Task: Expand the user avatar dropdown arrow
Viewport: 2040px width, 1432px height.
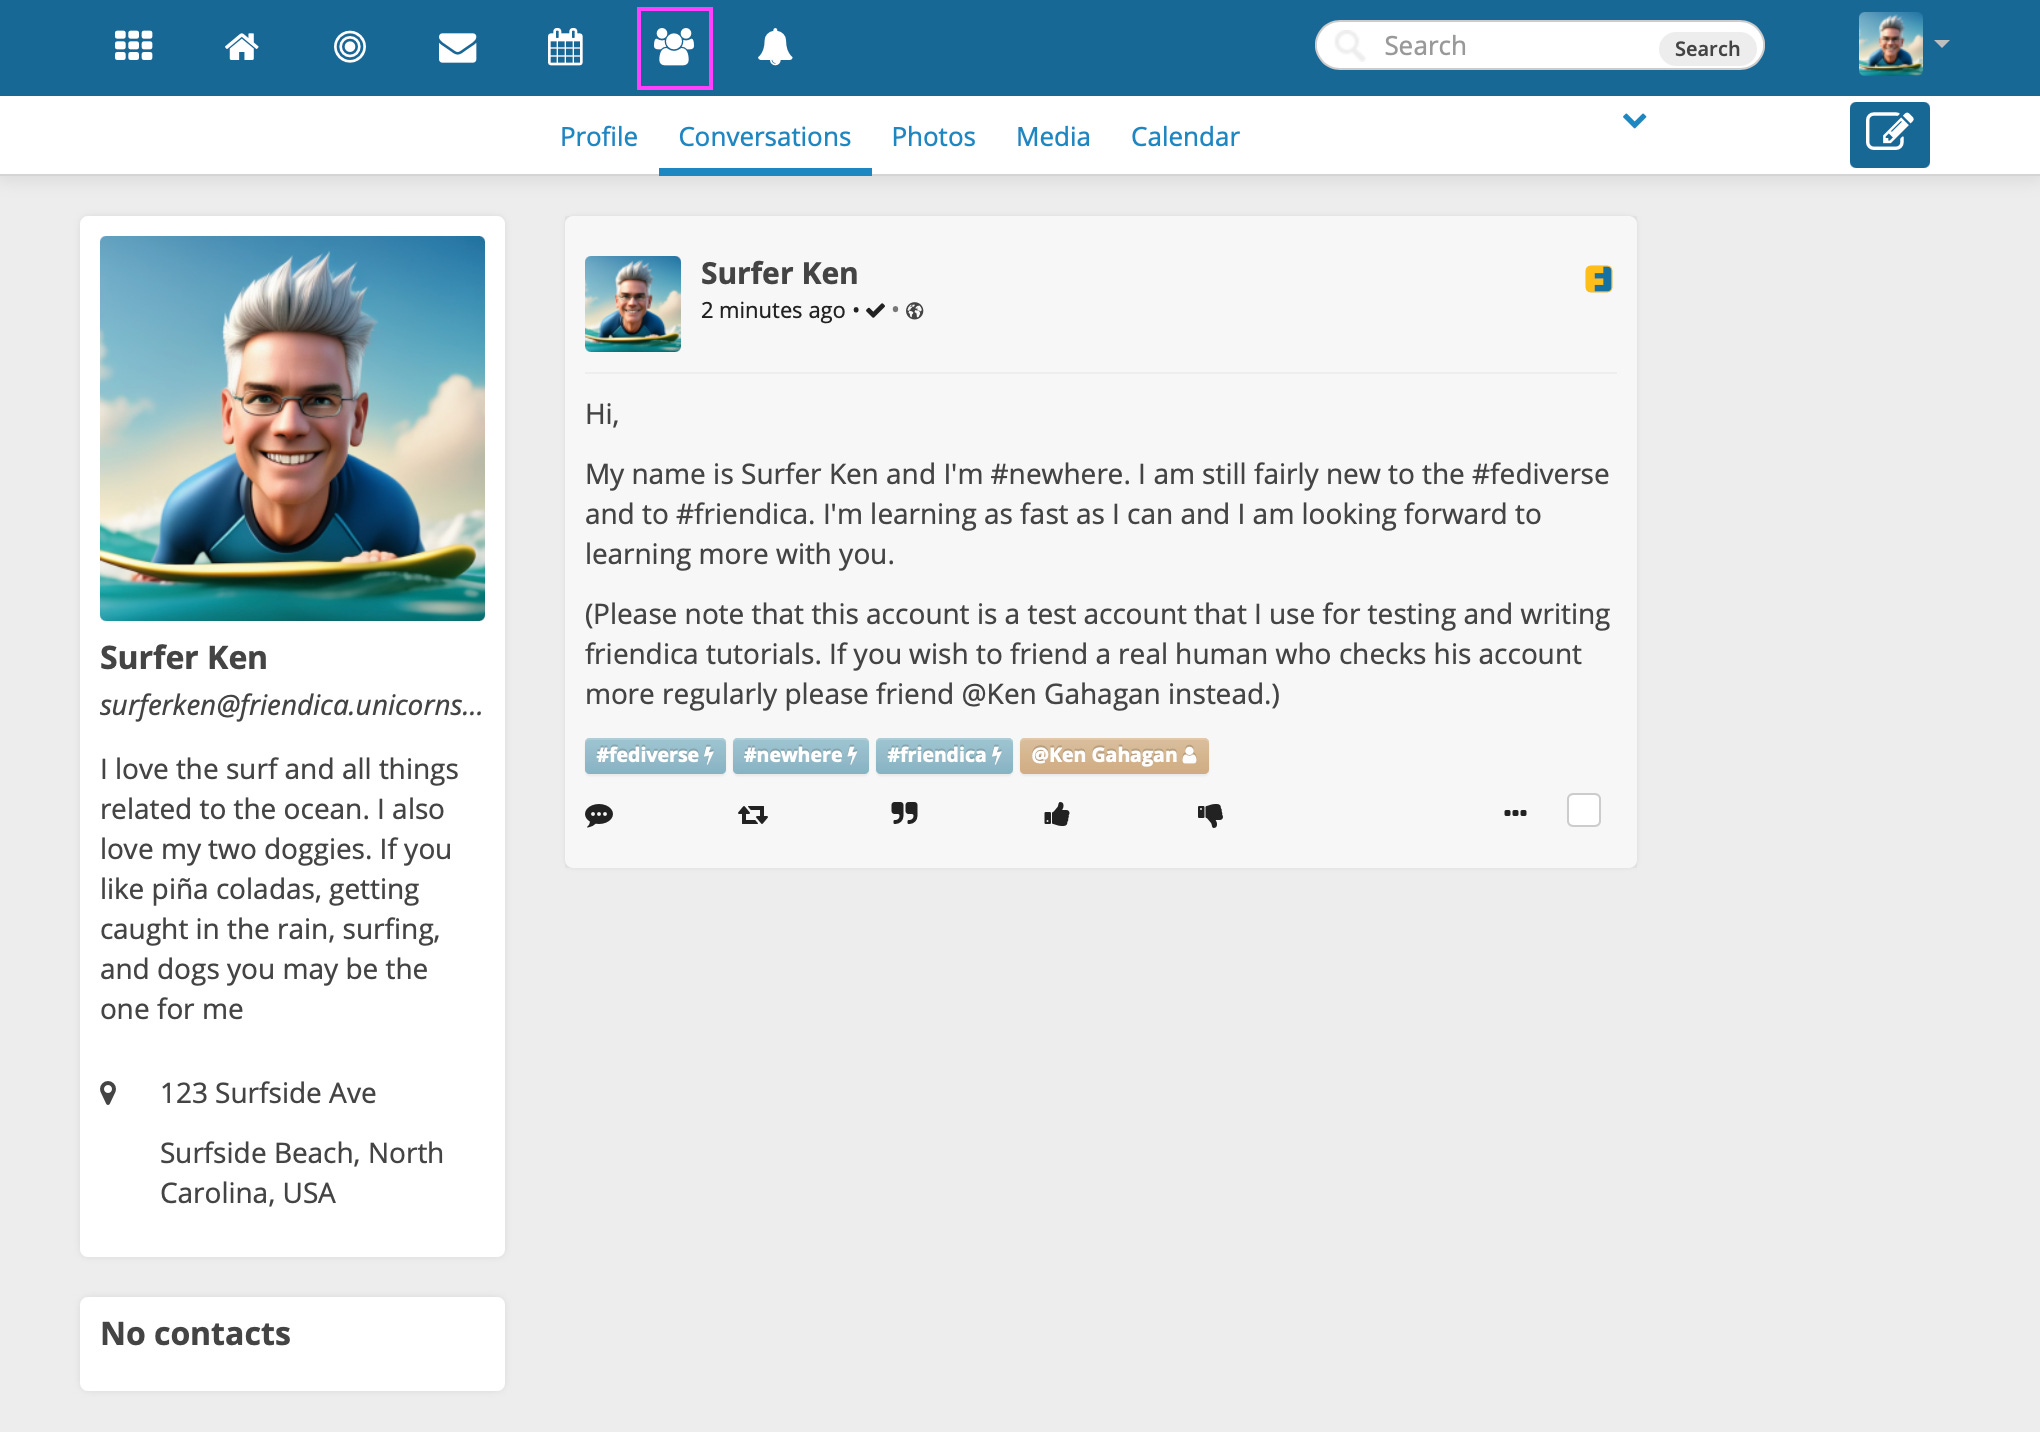Action: point(1942,44)
